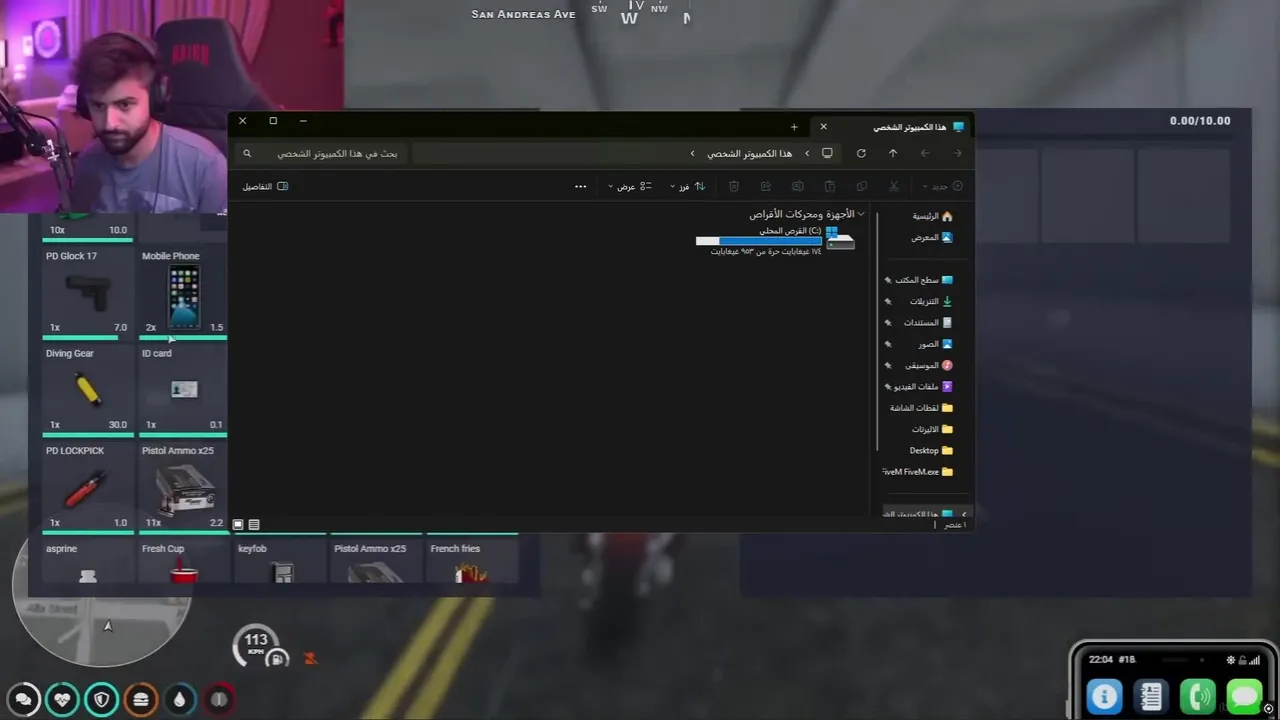Select the Mobile Phone inventory item
The image size is (1280, 720).
click(x=184, y=292)
